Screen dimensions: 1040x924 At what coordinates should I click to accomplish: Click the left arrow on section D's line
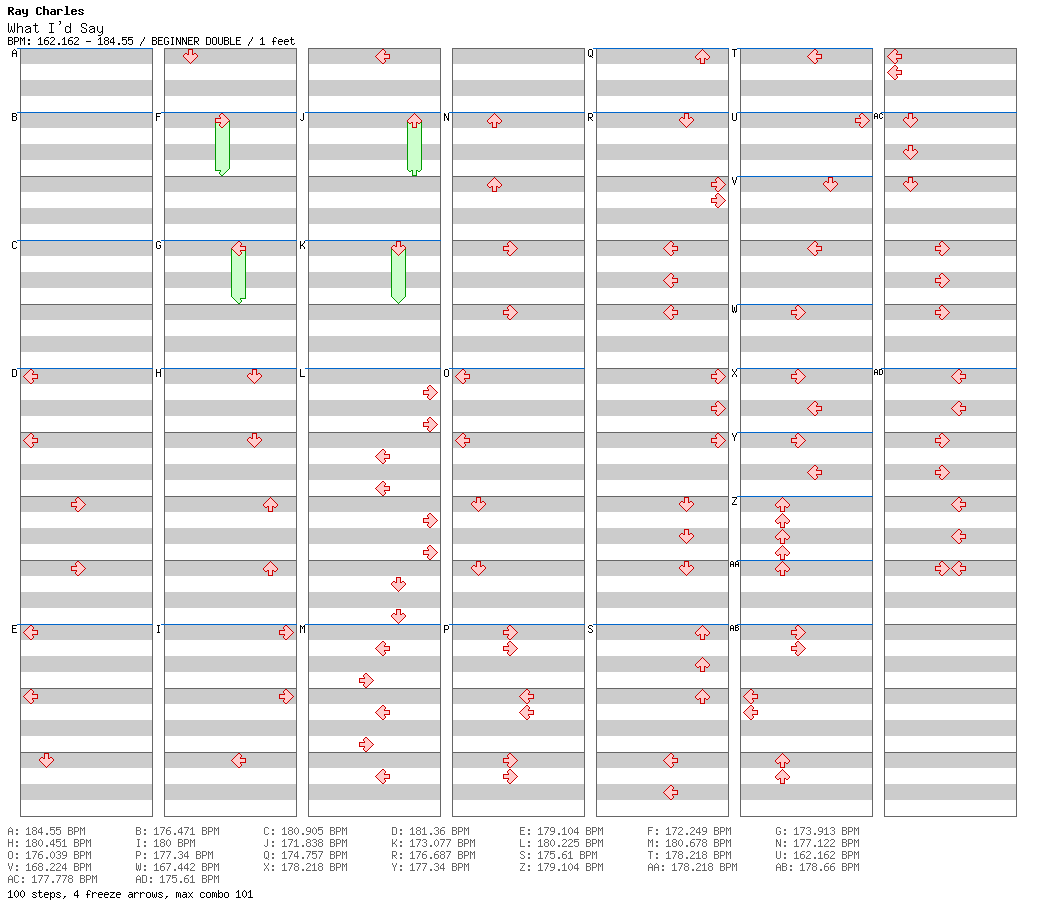[x=31, y=377]
